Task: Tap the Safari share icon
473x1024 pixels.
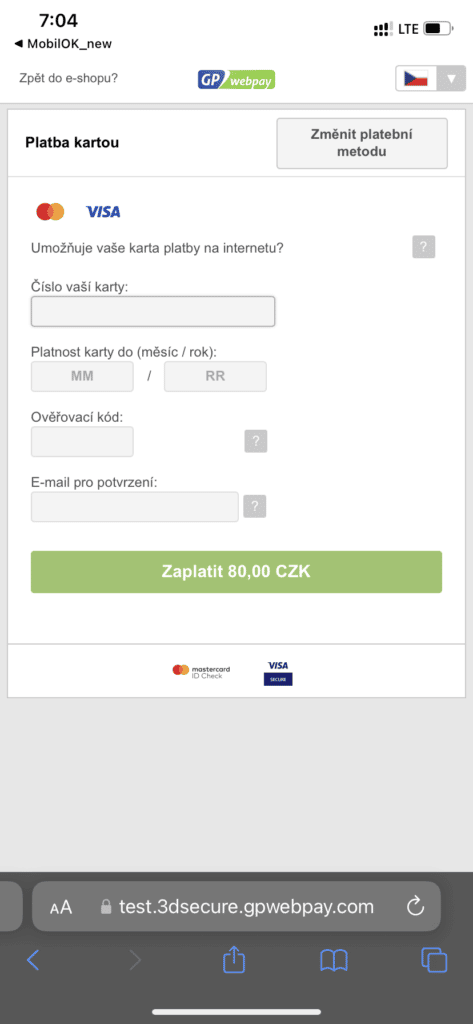Action: [x=234, y=959]
